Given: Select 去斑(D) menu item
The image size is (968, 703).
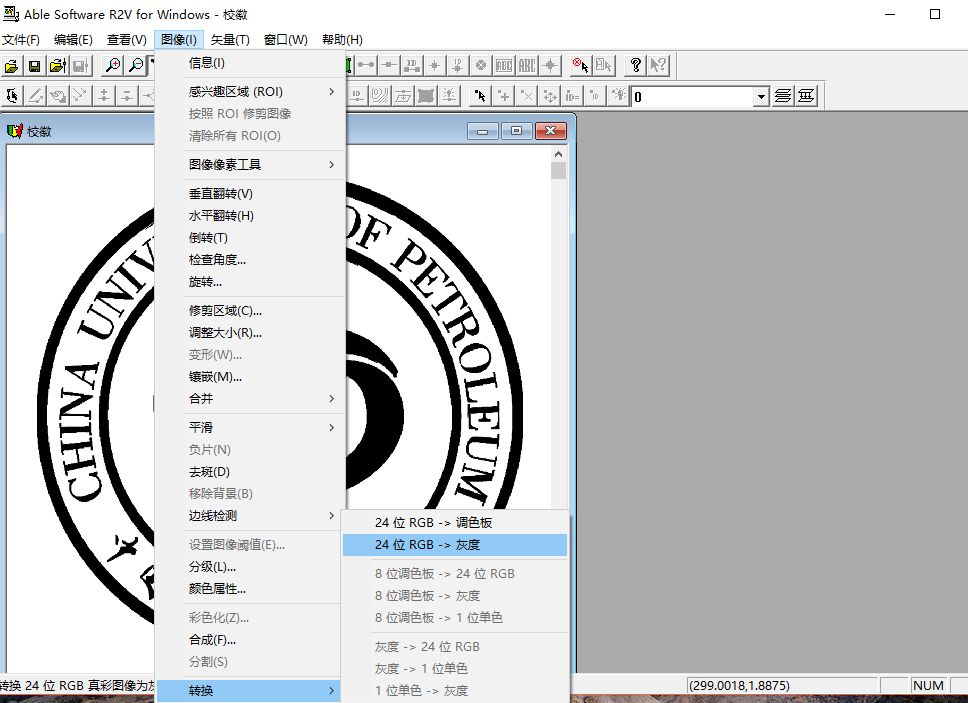Looking at the screenshot, I should (250, 472).
